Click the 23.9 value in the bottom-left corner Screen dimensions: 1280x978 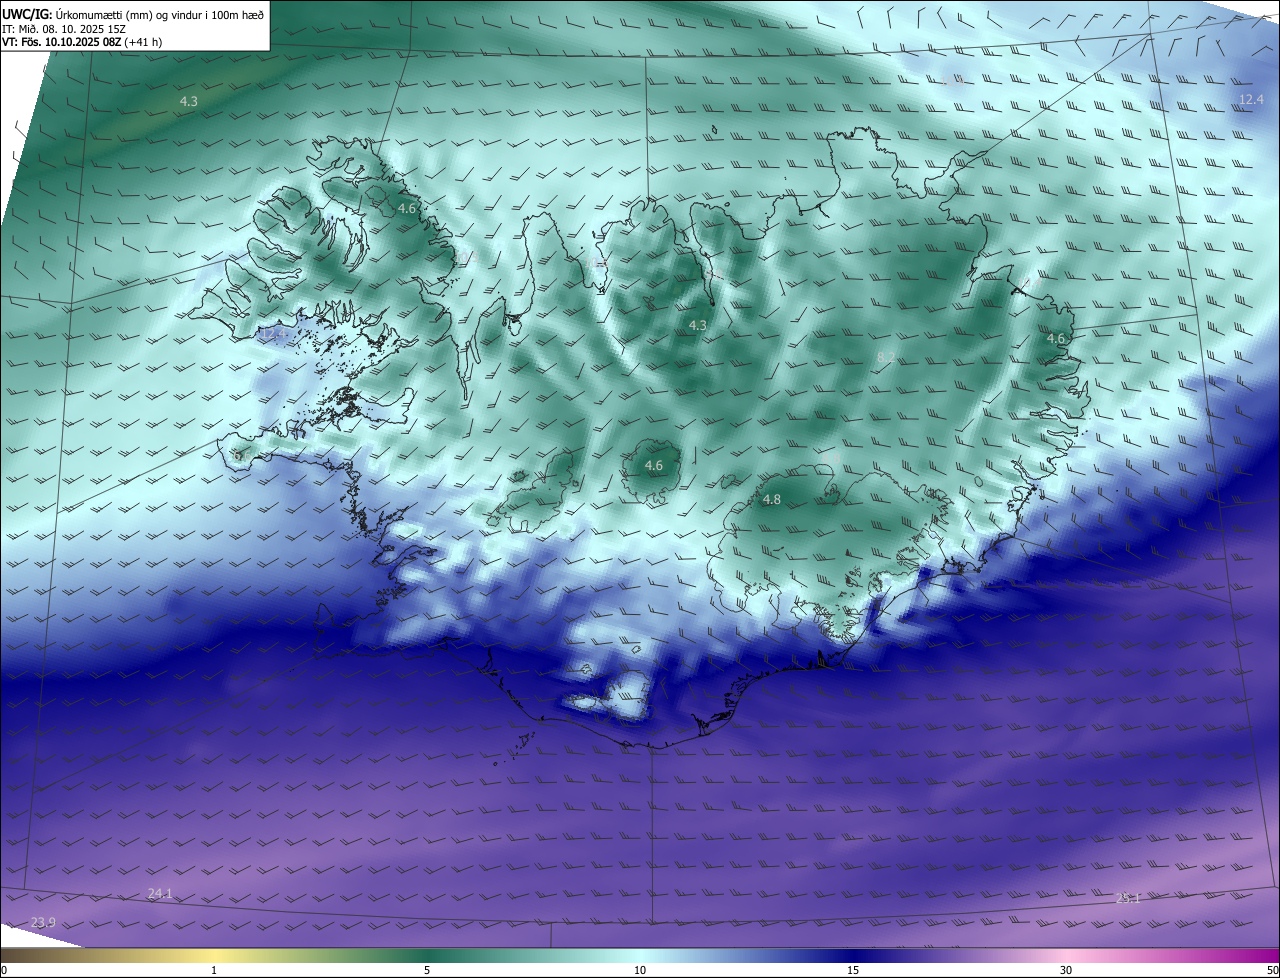[43, 922]
